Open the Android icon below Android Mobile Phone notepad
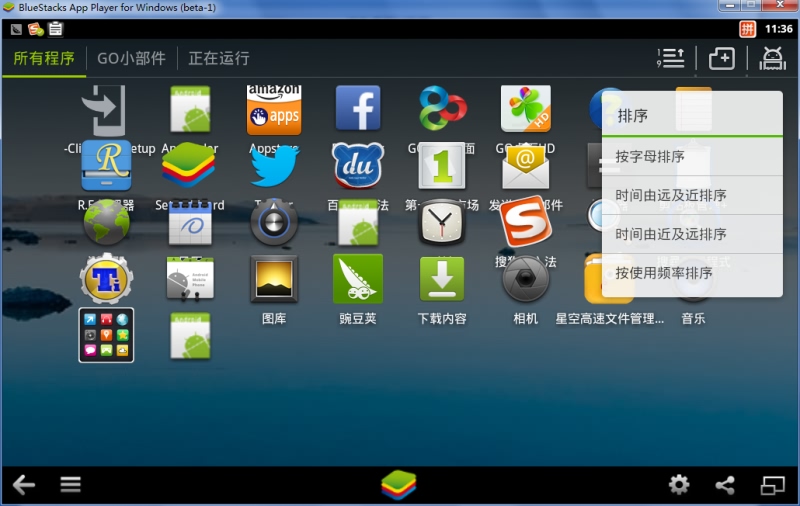This screenshot has height=506, width=800. point(190,336)
